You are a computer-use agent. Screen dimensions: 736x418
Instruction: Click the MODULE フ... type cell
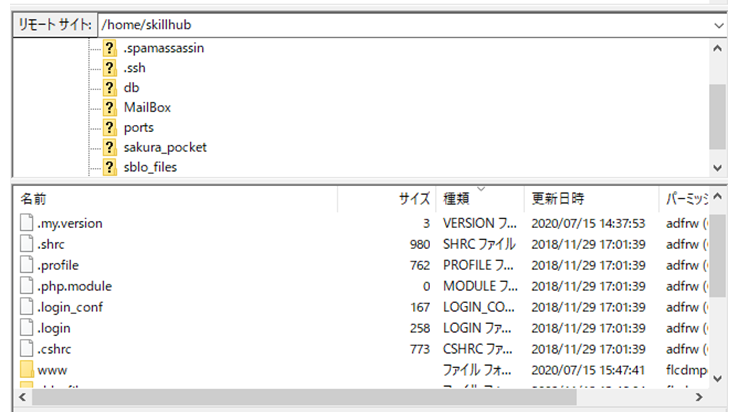(480, 286)
